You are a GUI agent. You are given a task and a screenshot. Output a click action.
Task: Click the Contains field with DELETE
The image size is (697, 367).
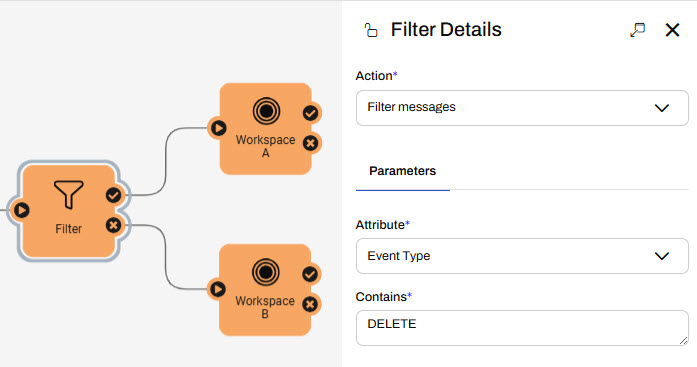[x=522, y=328]
